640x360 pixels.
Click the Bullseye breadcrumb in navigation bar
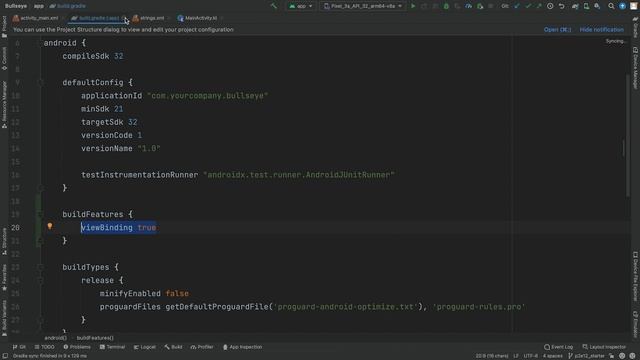(16, 6)
